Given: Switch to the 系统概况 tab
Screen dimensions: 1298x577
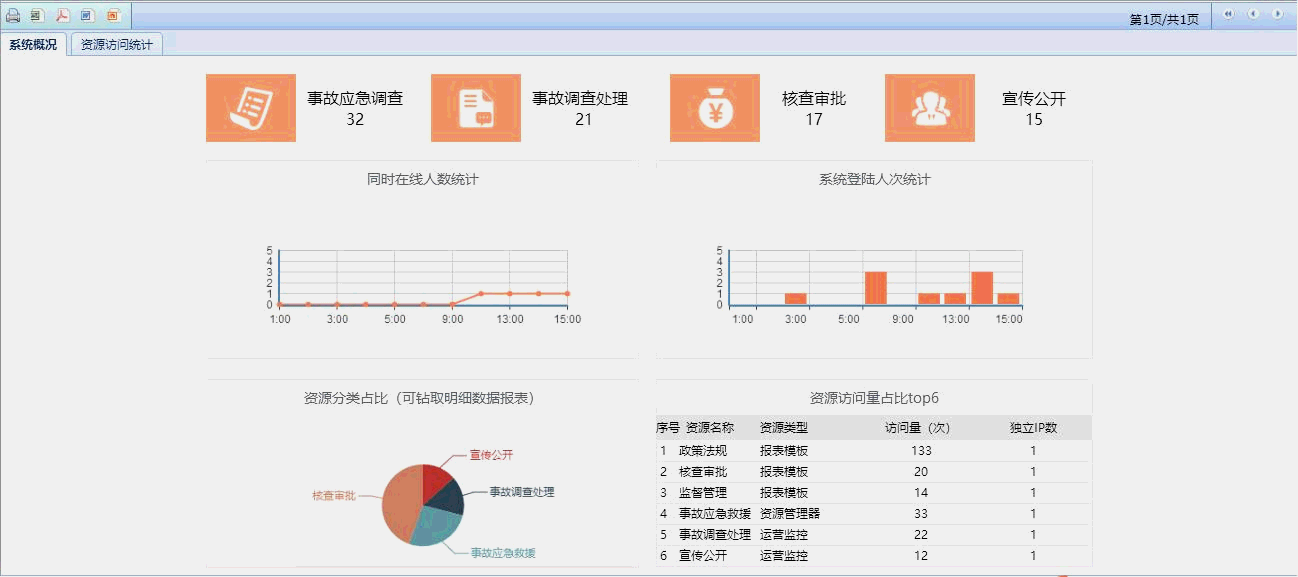Looking at the screenshot, I should [34, 45].
